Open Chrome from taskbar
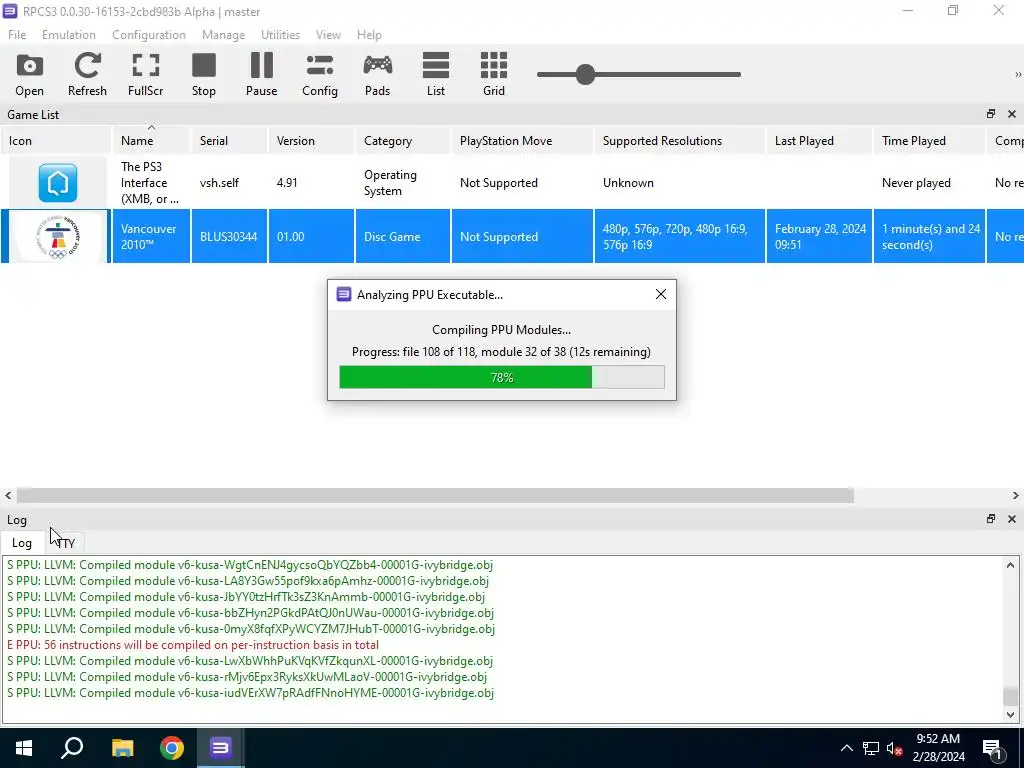The height and width of the screenshot is (768, 1024). click(172, 748)
